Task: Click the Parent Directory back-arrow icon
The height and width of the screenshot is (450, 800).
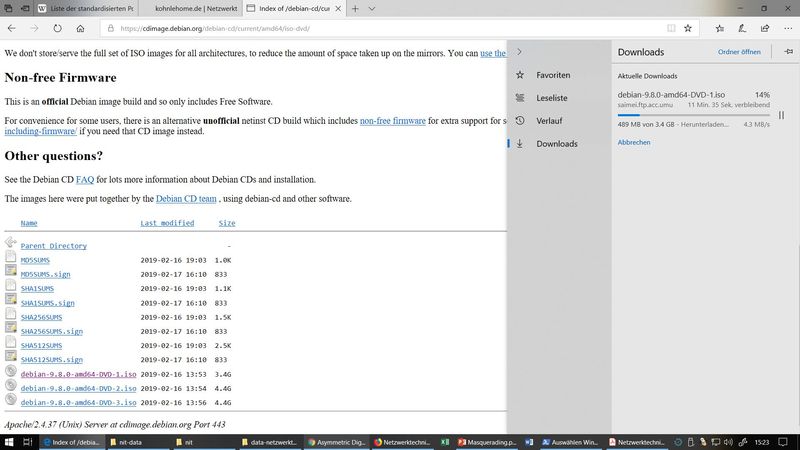Action: coord(11,242)
